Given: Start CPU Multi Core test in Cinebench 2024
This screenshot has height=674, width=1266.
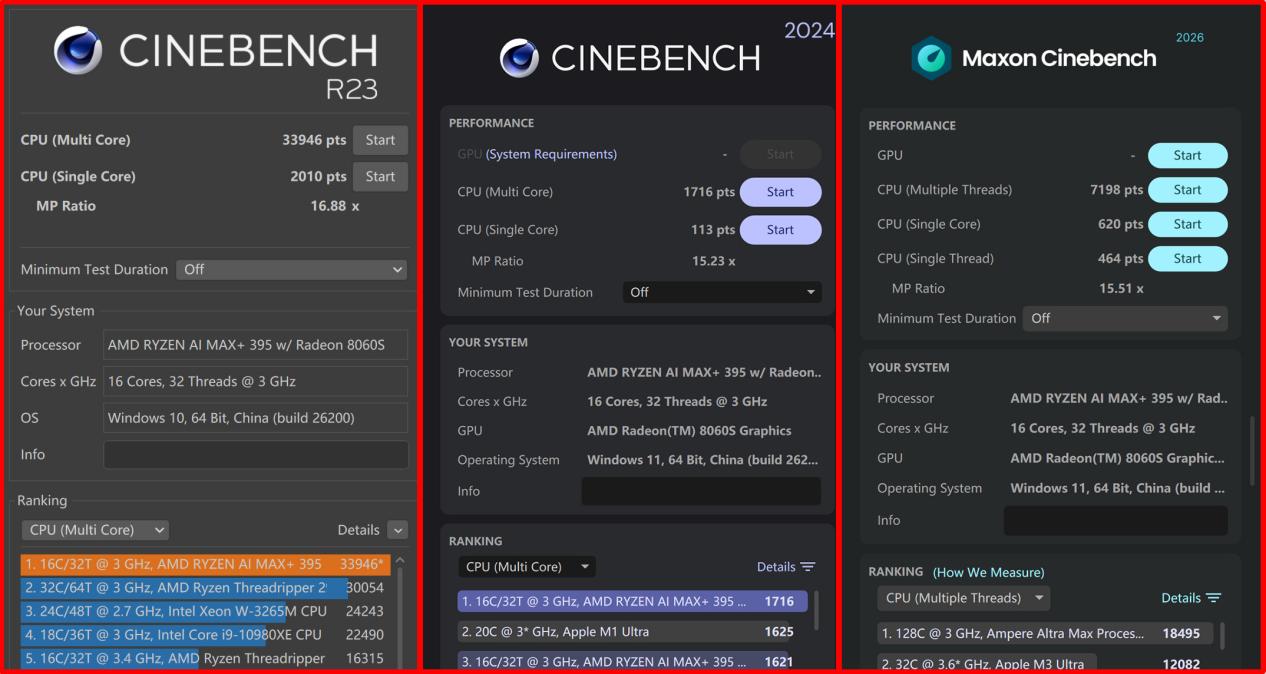Looking at the screenshot, I should pos(780,192).
